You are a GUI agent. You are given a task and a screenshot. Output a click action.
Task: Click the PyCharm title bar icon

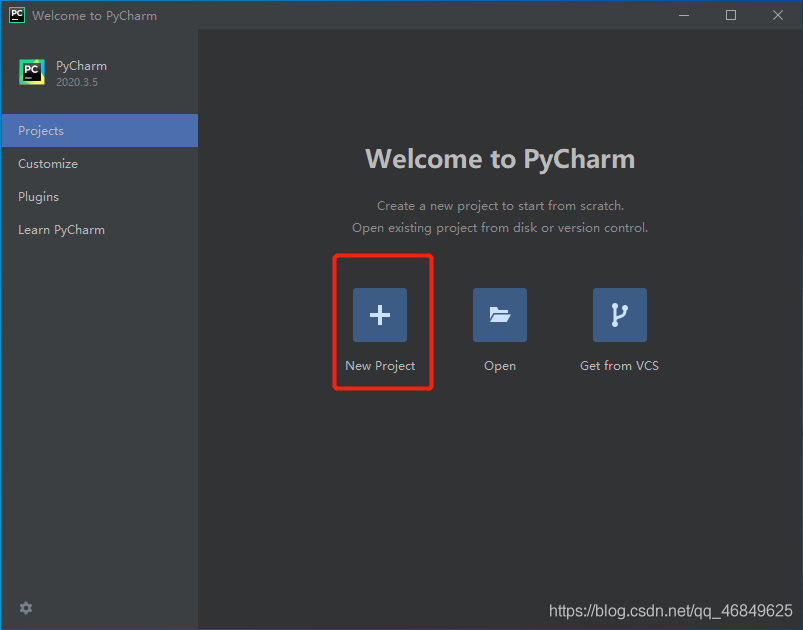coord(17,15)
